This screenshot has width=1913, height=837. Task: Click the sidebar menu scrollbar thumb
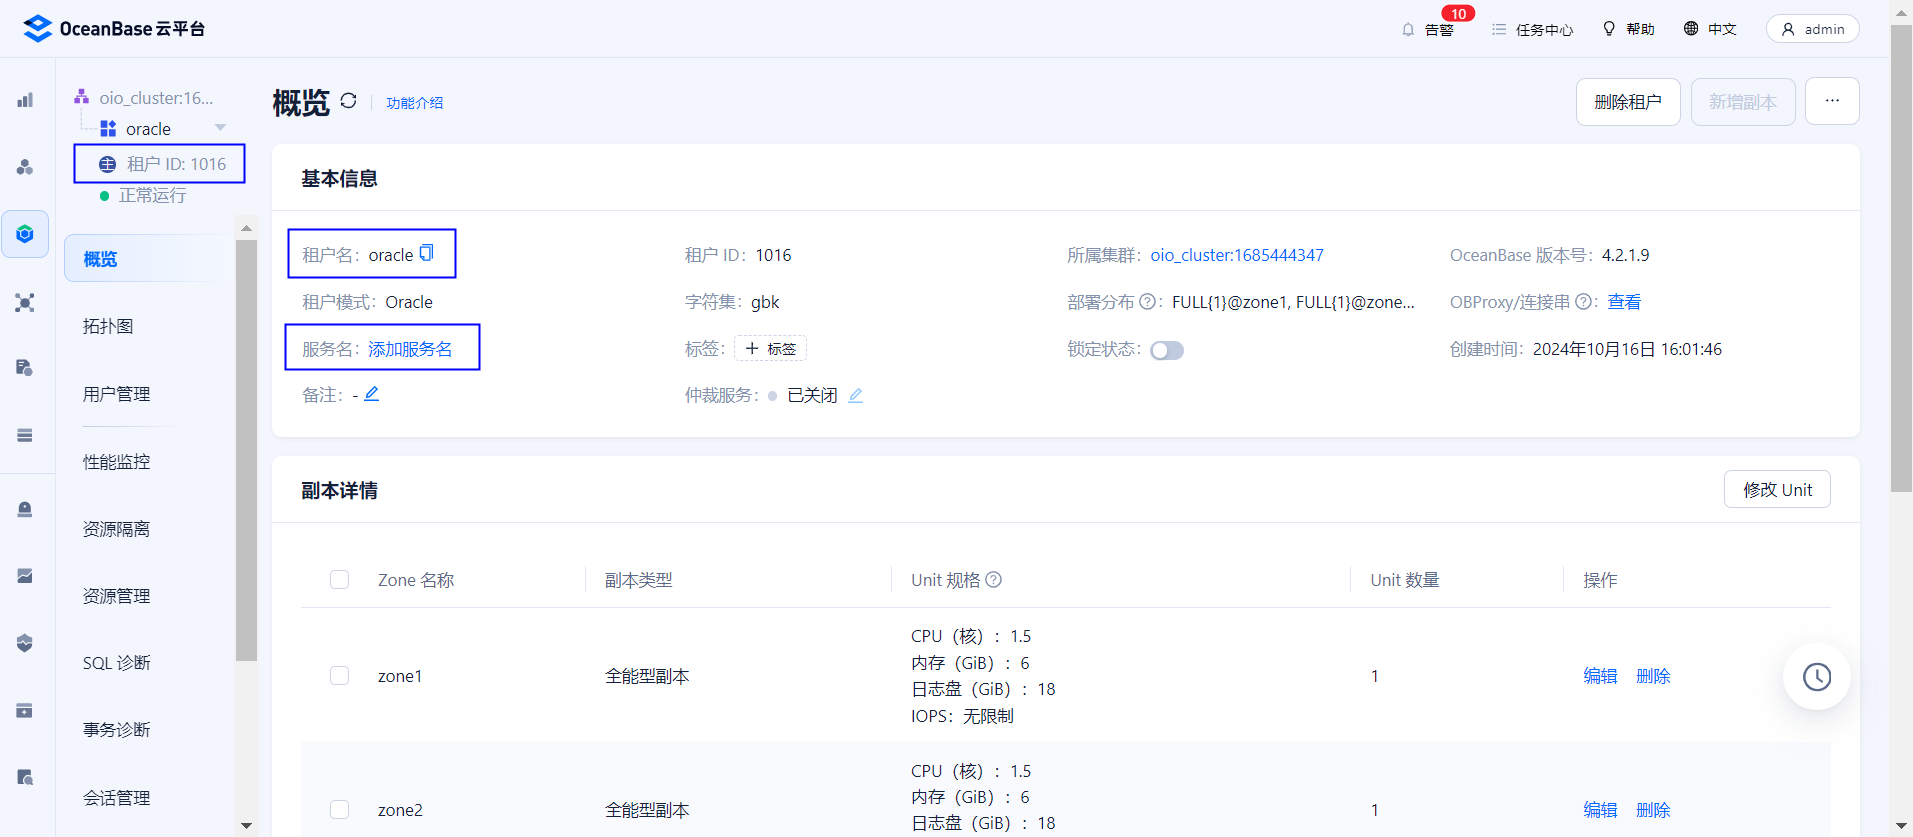click(x=246, y=450)
